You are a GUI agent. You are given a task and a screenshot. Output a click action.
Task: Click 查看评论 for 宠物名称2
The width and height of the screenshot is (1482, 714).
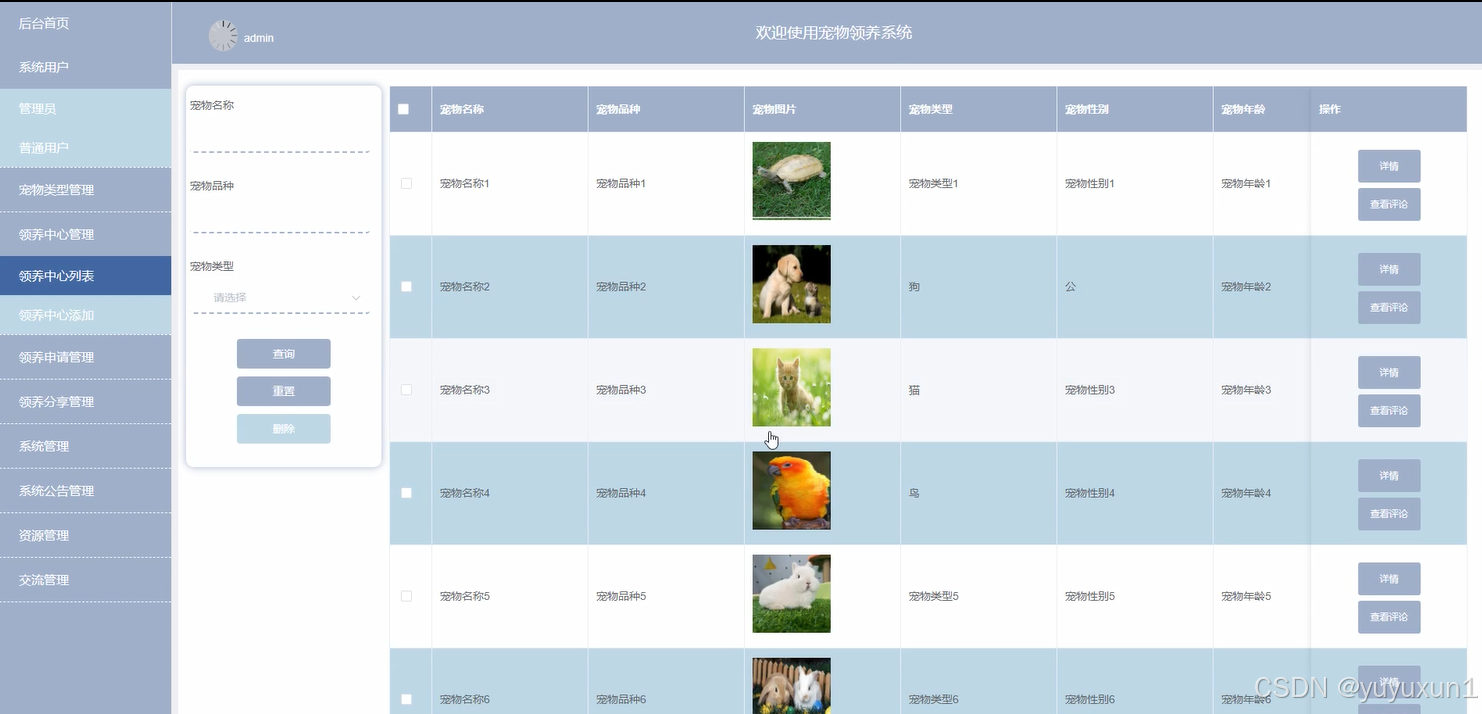1389,307
